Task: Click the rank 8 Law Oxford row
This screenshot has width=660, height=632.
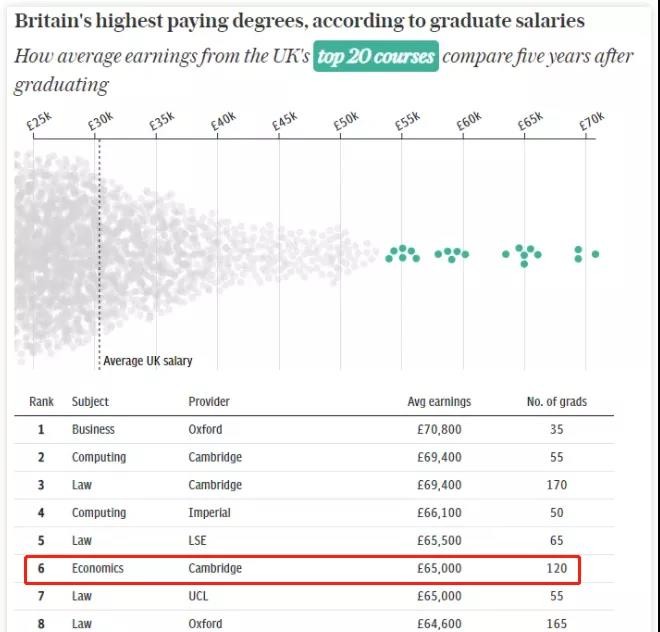Action: tap(314, 622)
